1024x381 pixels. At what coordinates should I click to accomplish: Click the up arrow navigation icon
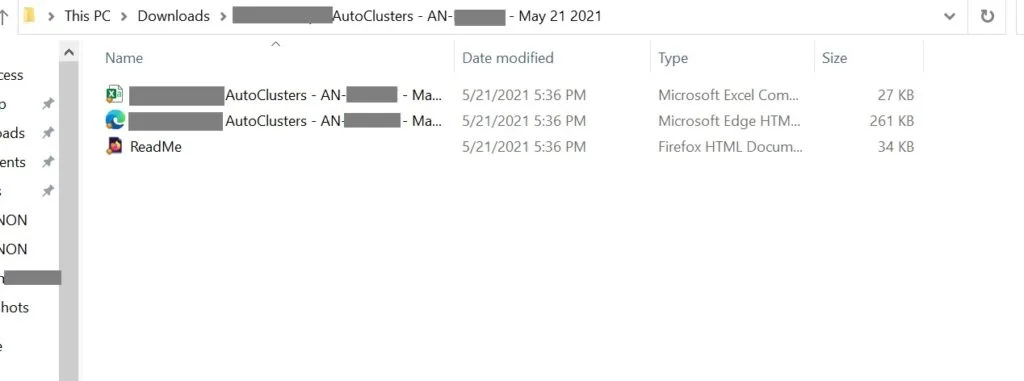3,16
